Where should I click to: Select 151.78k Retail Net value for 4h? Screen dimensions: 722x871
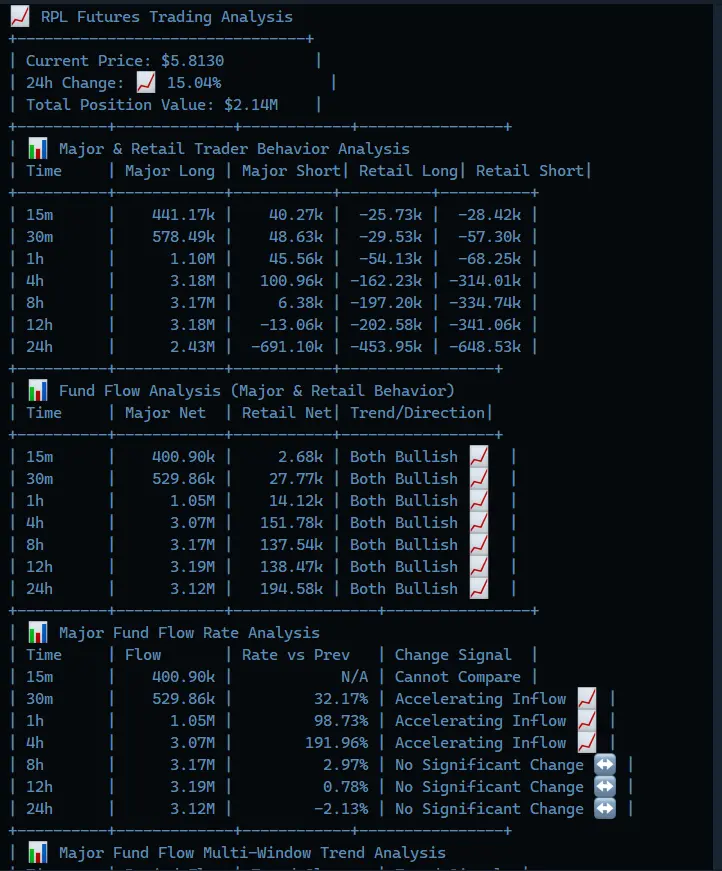click(291, 523)
